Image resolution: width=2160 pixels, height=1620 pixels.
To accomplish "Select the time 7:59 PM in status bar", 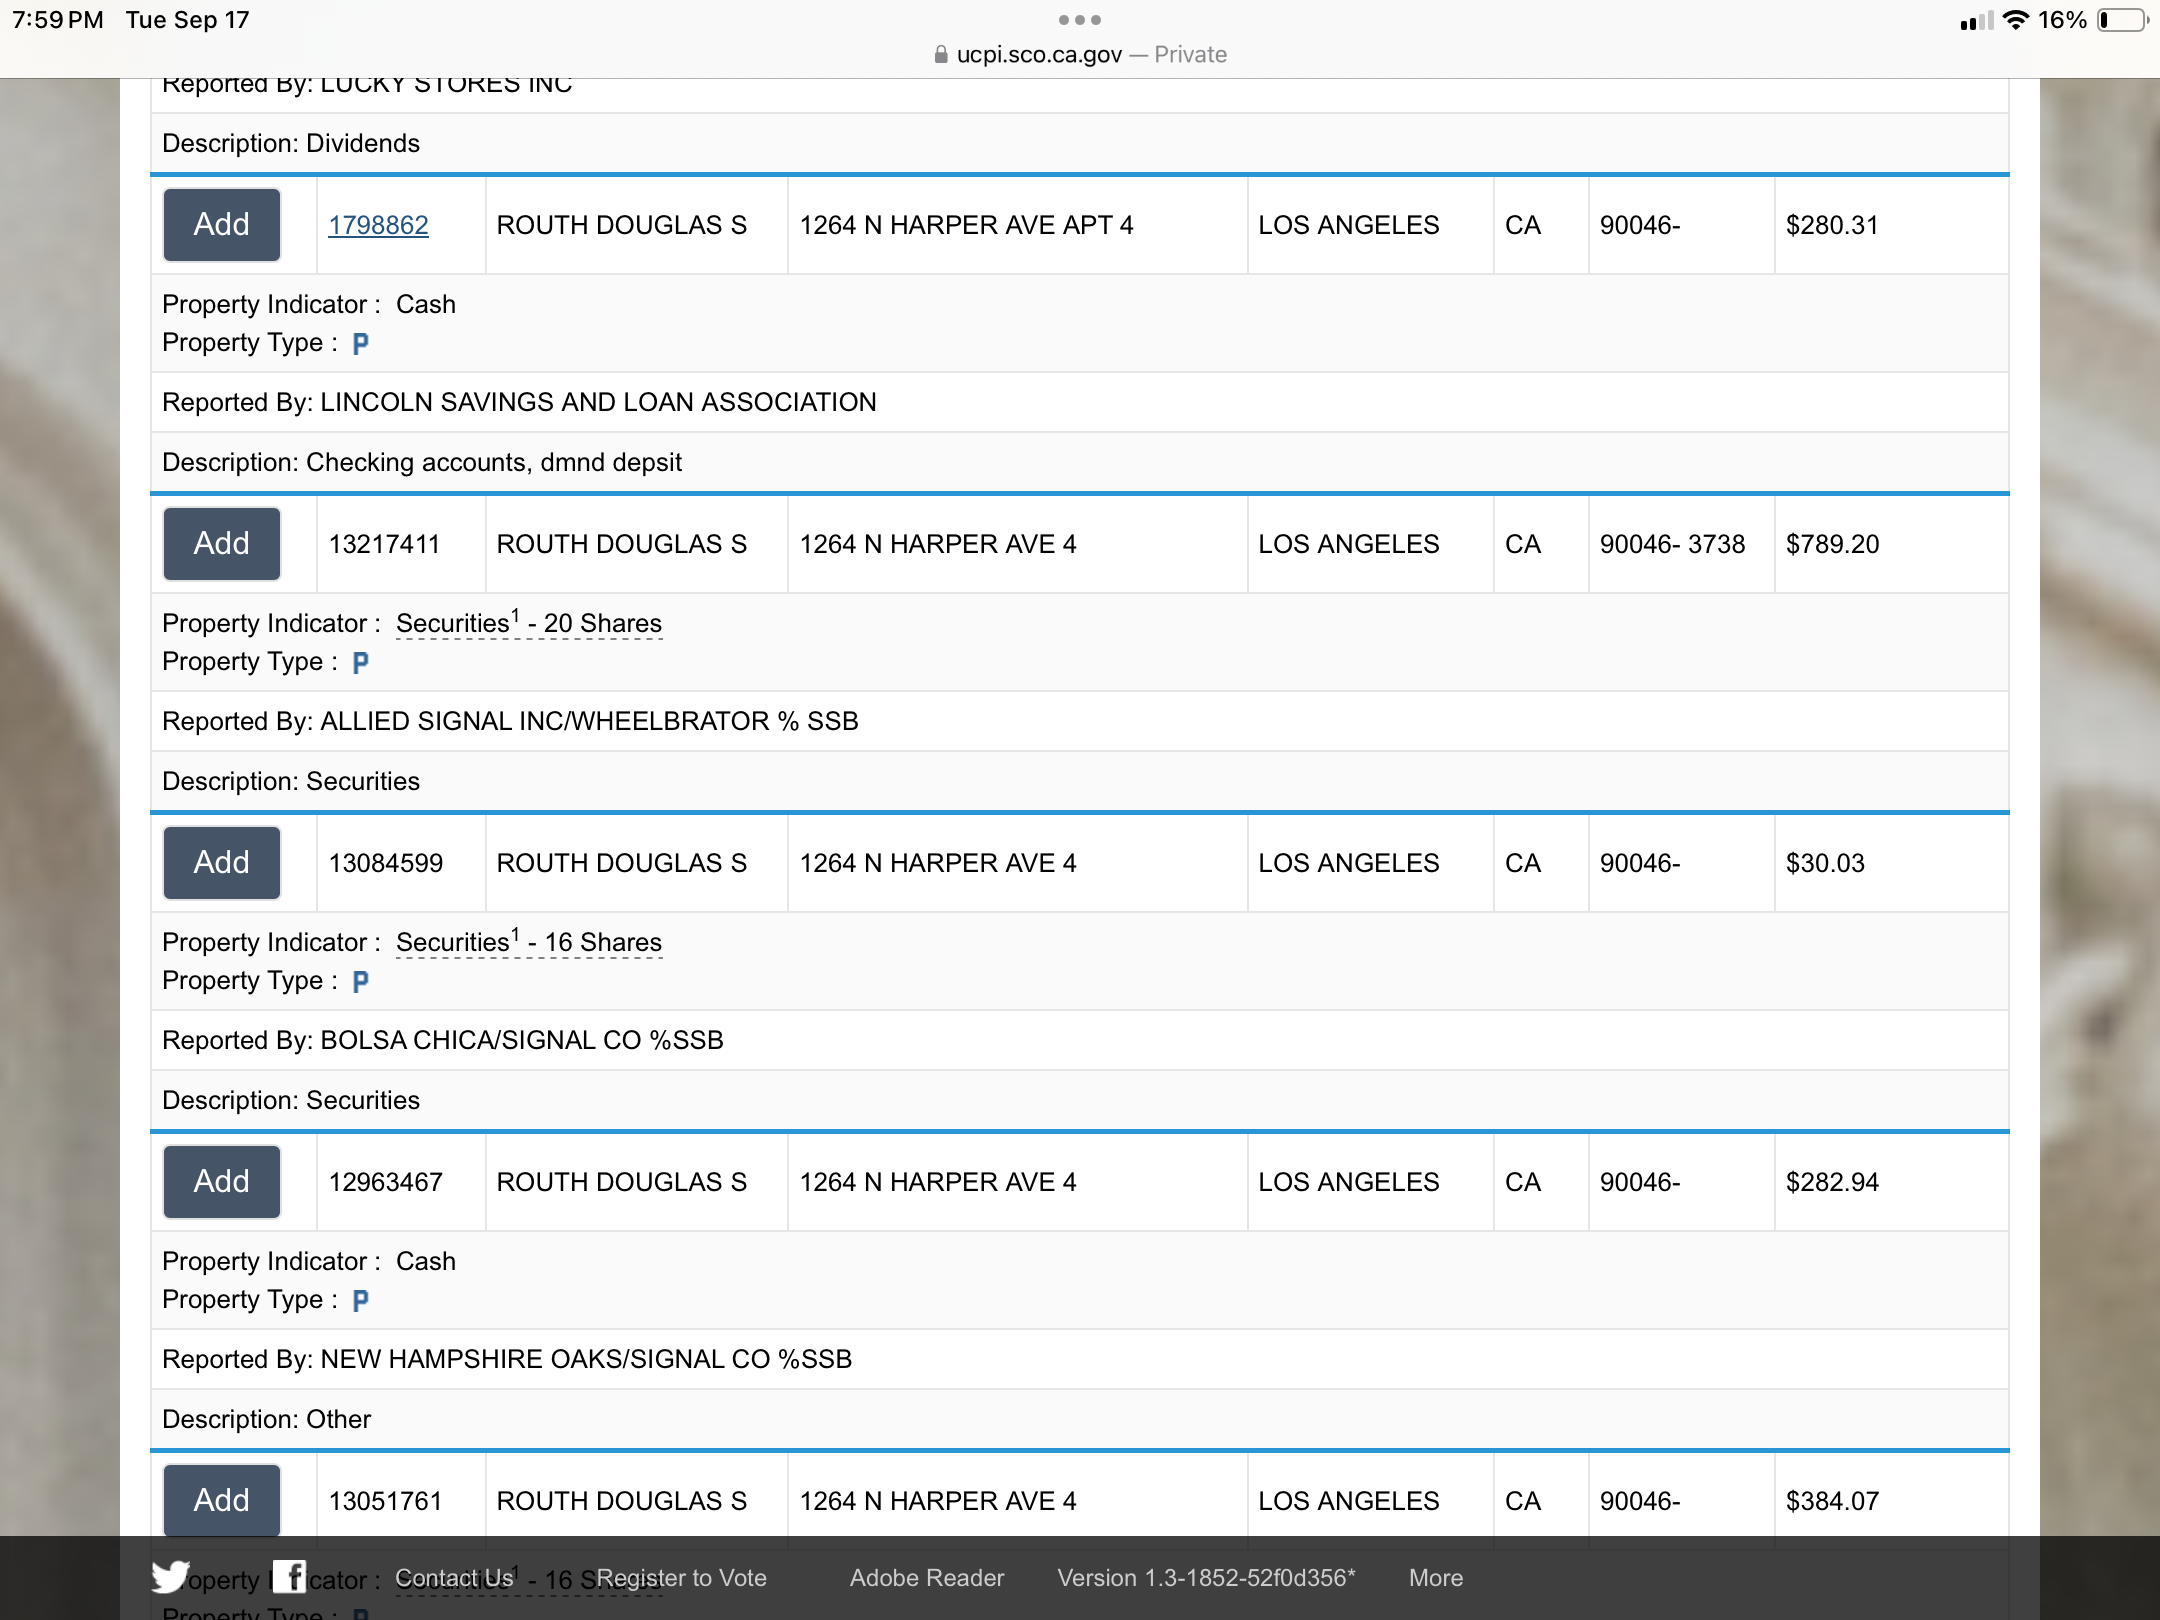I will (x=58, y=20).
